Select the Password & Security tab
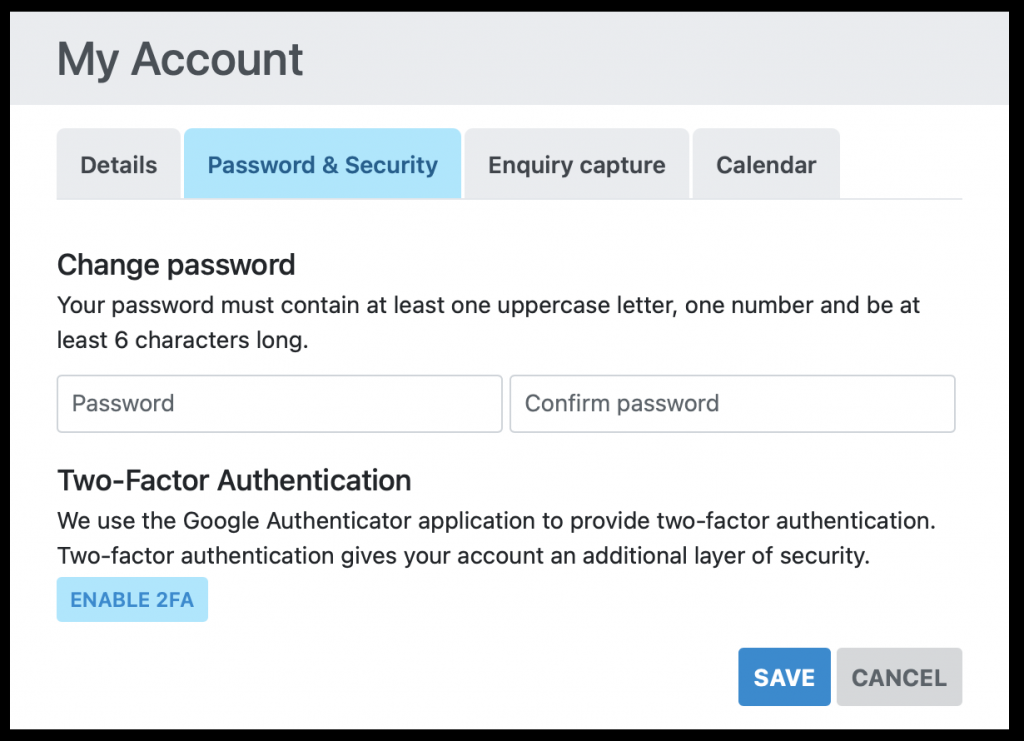This screenshot has width=1024, height=741. (322, 165)
